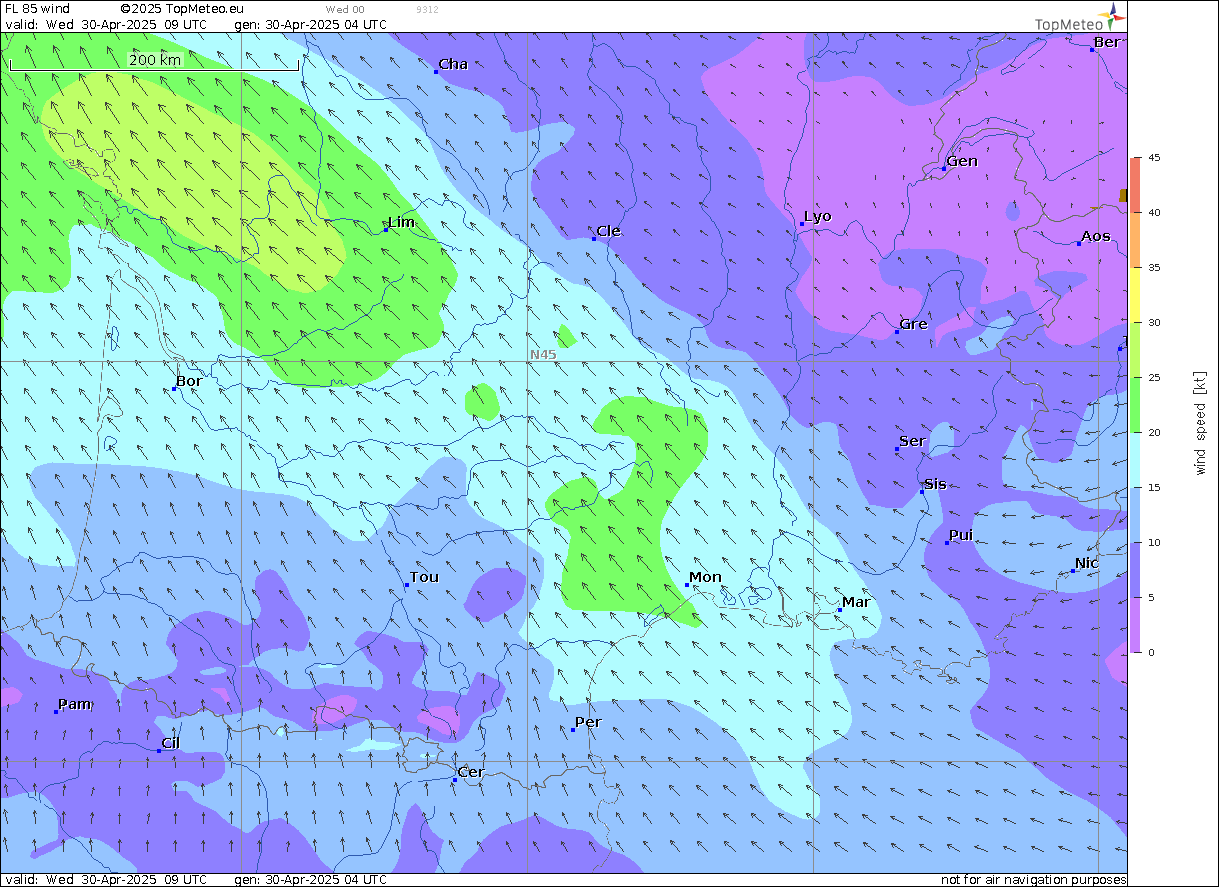Click the 'Cle' city label
This screenshot has height=887, width=1219.
(608, 231)
